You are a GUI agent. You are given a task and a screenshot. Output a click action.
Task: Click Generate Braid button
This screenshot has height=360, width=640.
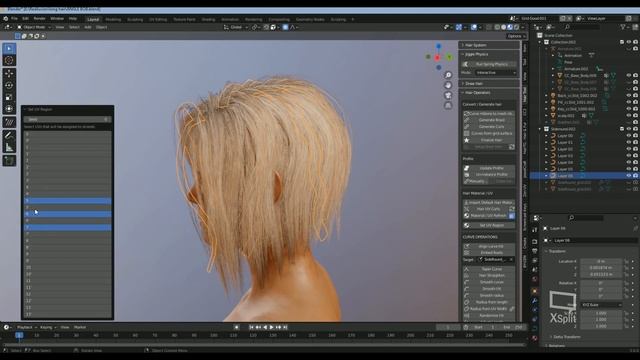click(489, 120)
